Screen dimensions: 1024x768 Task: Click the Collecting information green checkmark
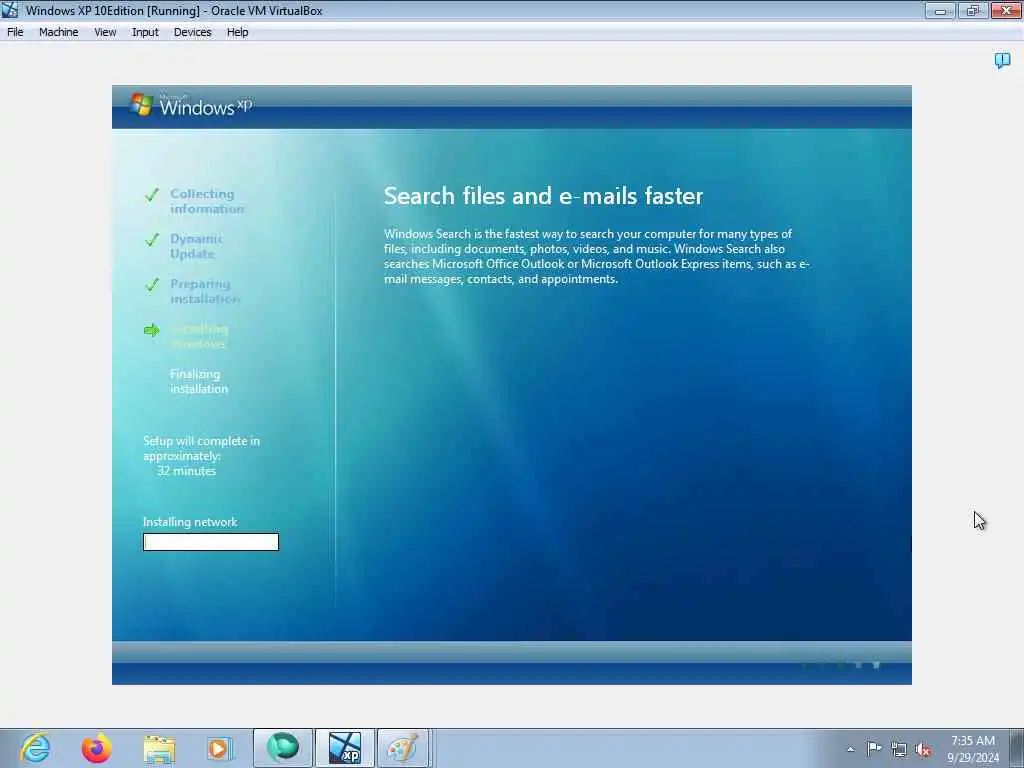pos(152,195)
